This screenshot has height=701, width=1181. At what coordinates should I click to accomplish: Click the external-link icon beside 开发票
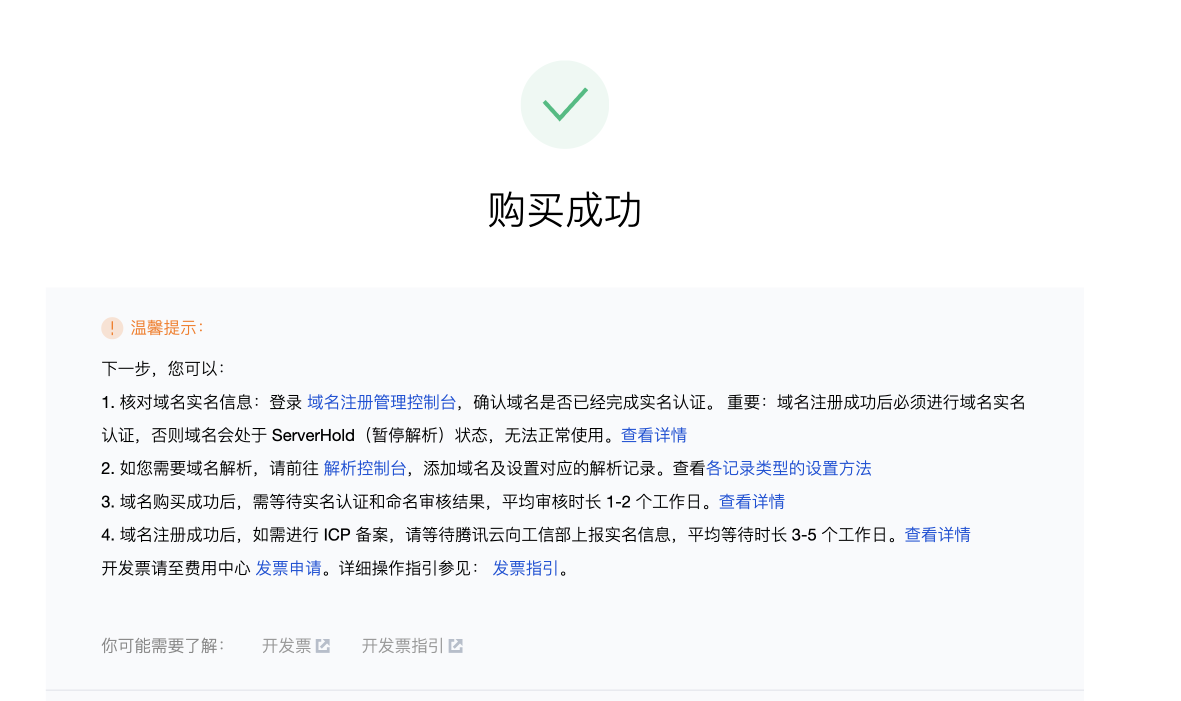click(x=323, y=646)
